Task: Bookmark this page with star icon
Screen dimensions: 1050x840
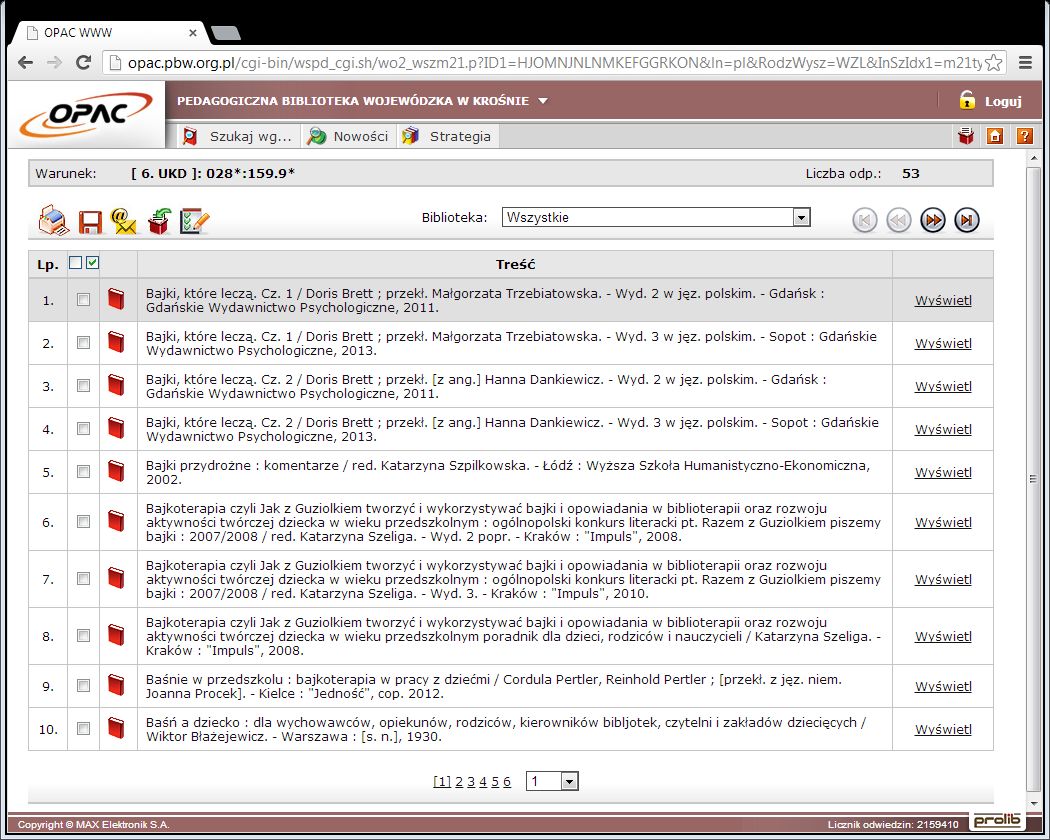Action: [x=994, y=63]
